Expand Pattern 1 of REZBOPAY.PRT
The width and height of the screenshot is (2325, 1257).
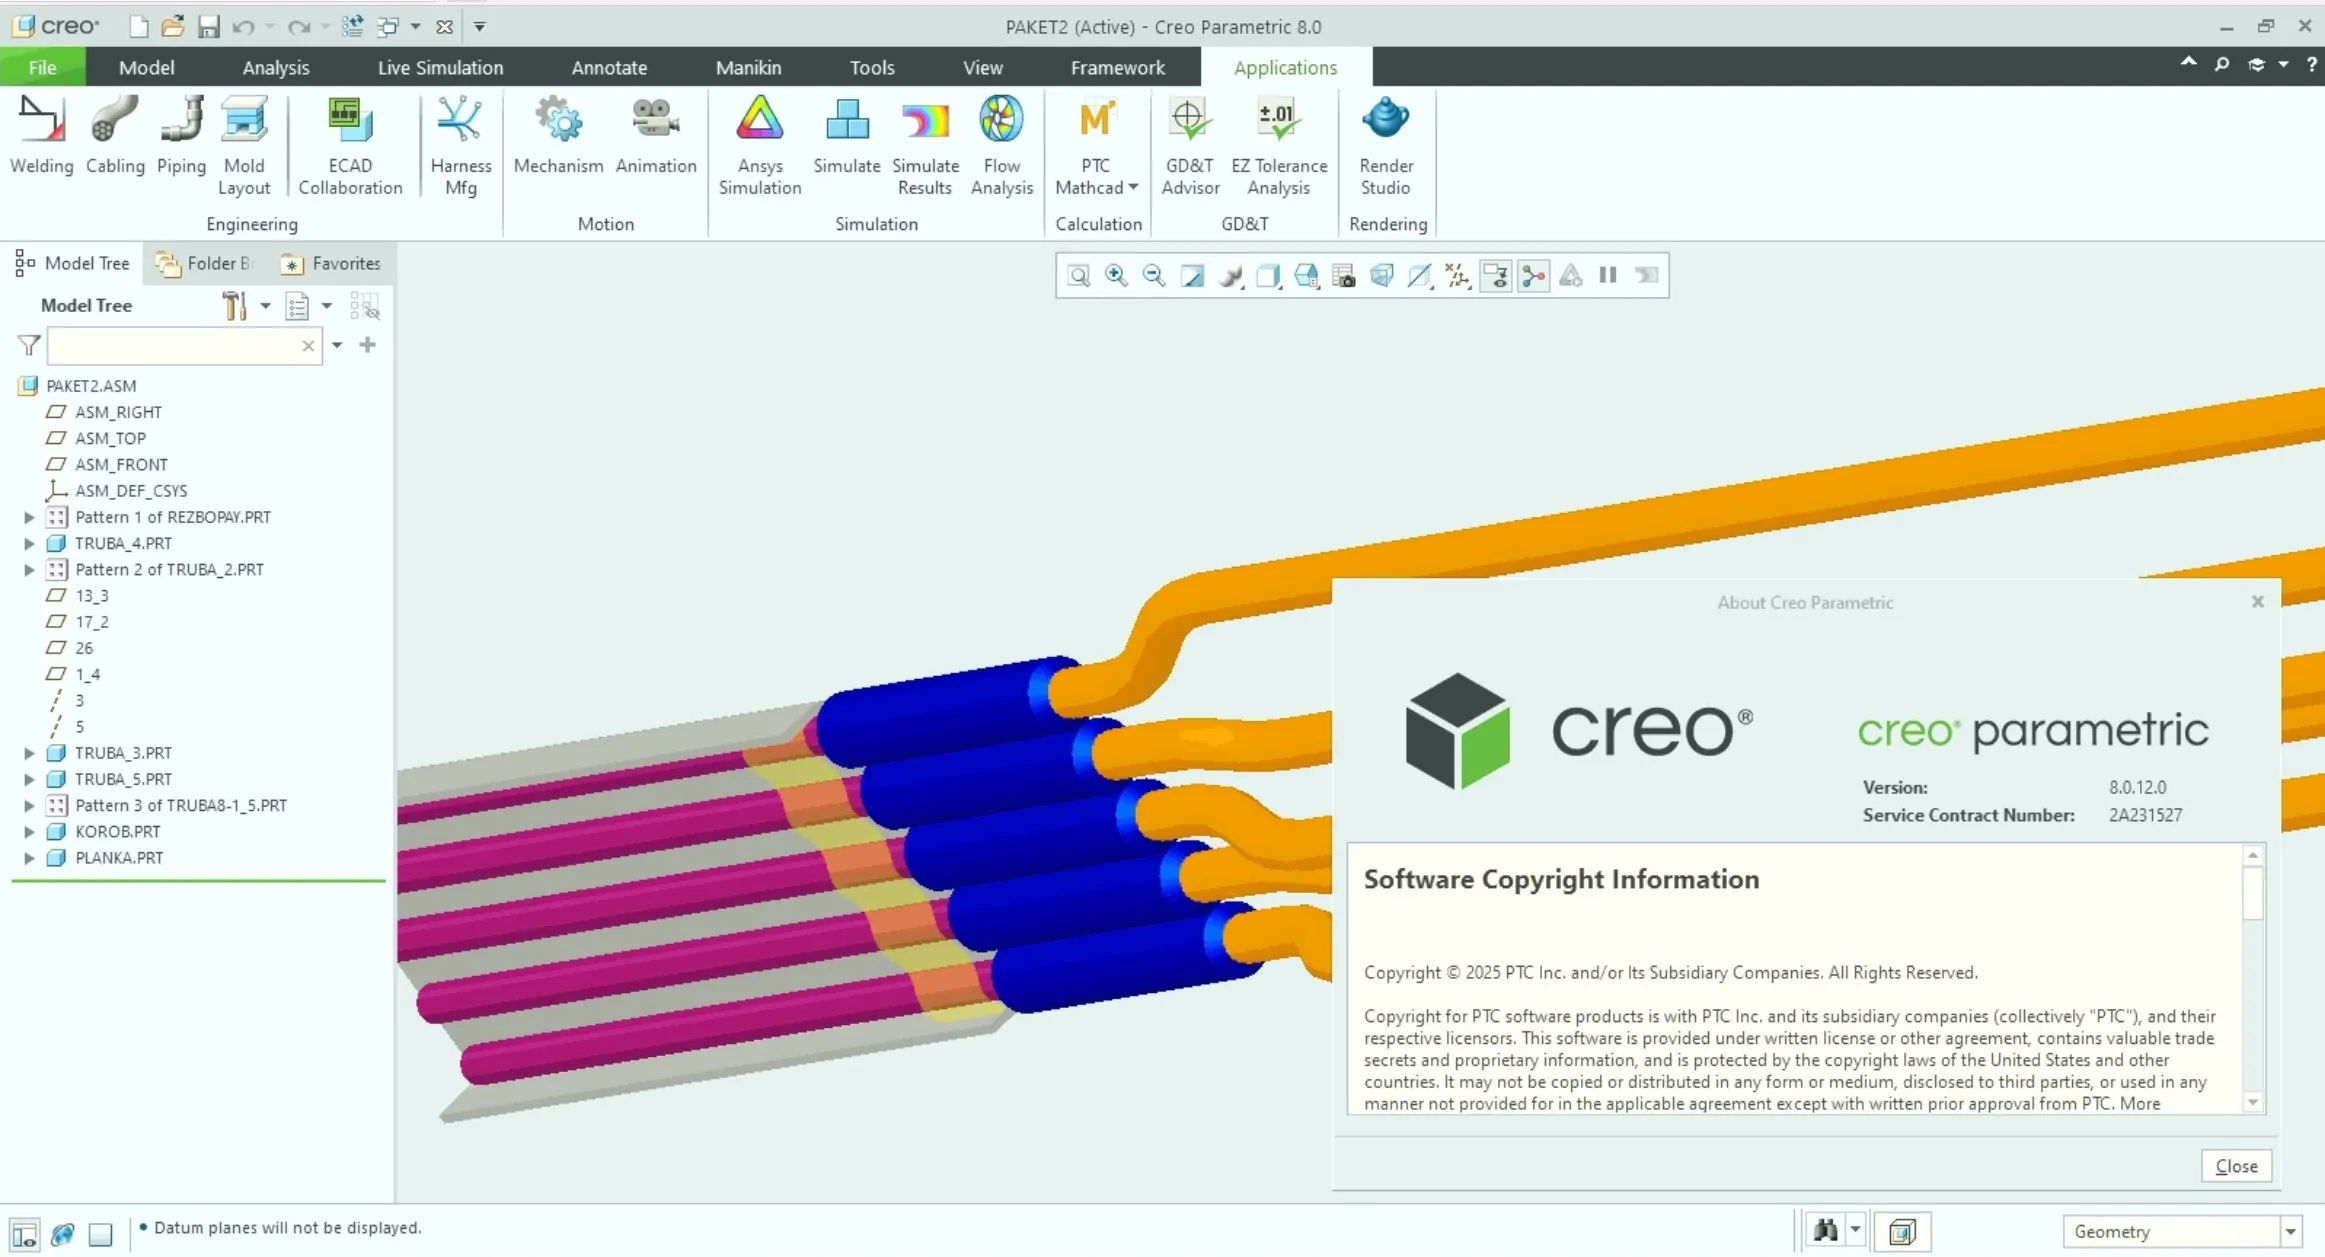point(29,517)
